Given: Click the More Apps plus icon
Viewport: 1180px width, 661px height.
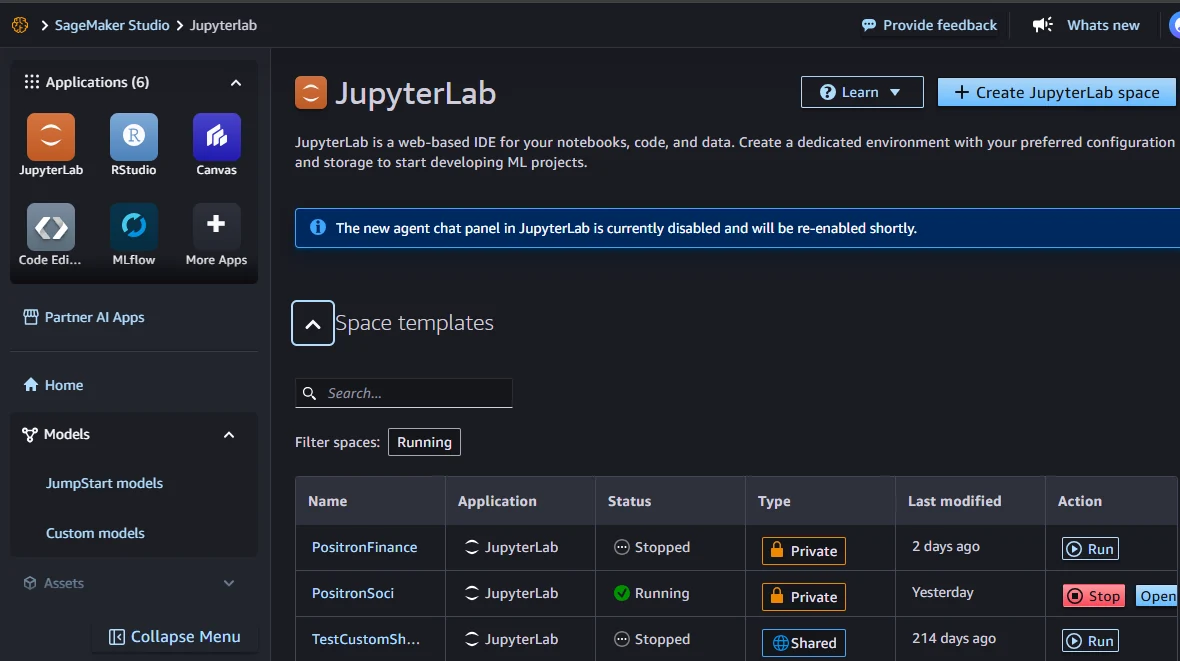Looking at the screenshot, I should (x=217, y=227).
